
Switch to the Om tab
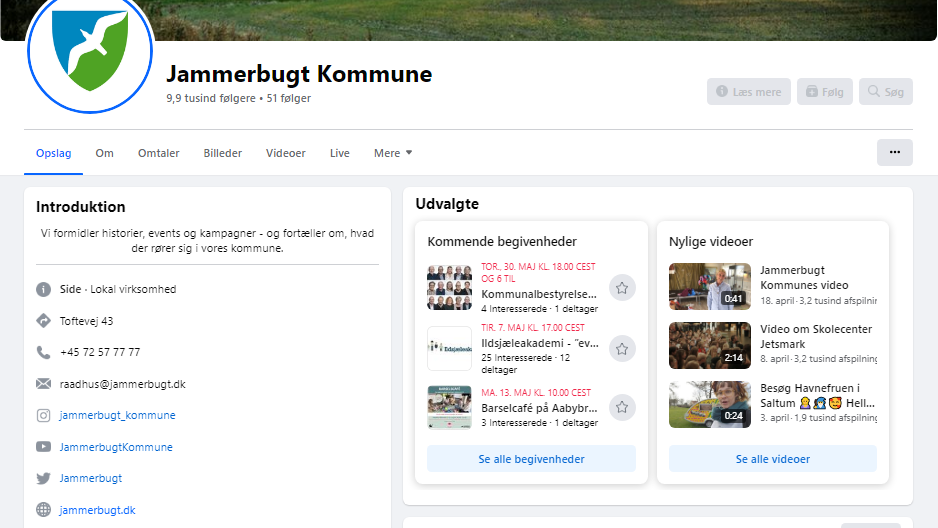[104, 153]
